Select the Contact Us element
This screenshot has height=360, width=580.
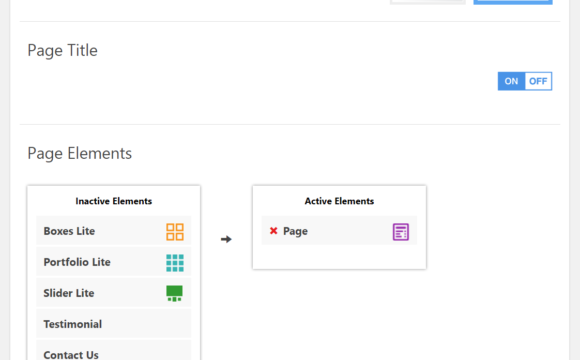click(114, 351)
